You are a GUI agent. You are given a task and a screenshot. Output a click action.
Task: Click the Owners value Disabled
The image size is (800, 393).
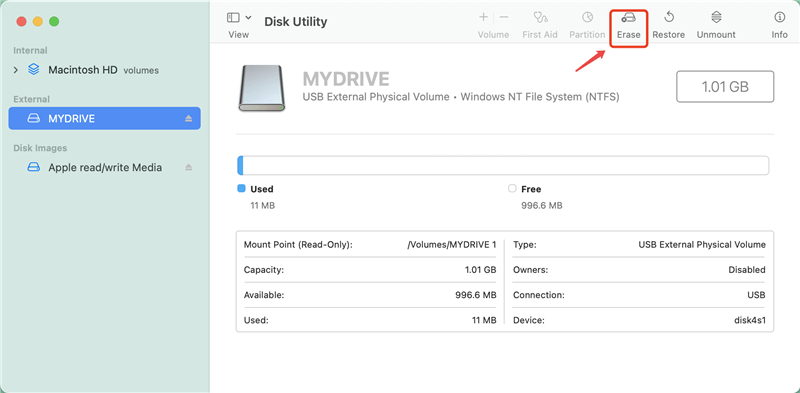(747, 270)
